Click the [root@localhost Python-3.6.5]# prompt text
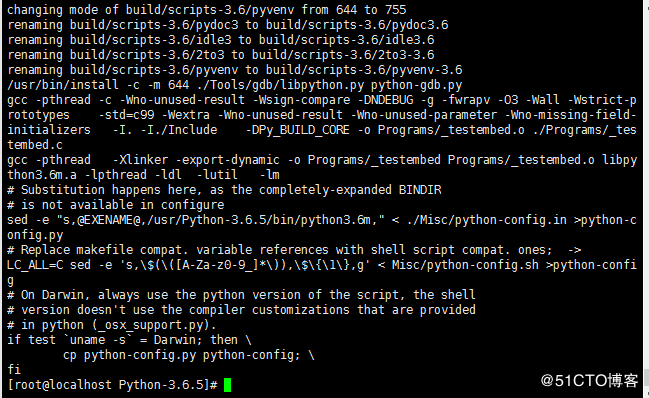The width and height of the screenshot is (649, 398). 112,385
